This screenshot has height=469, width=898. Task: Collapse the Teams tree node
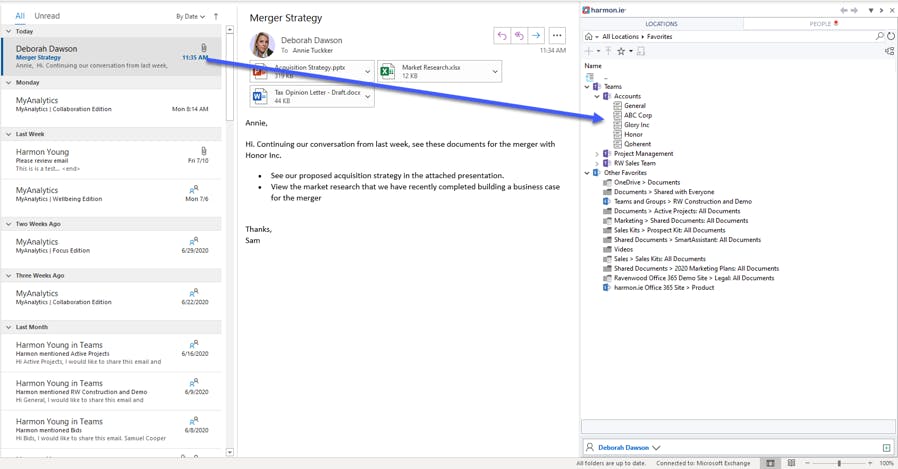tap(587, 87)
